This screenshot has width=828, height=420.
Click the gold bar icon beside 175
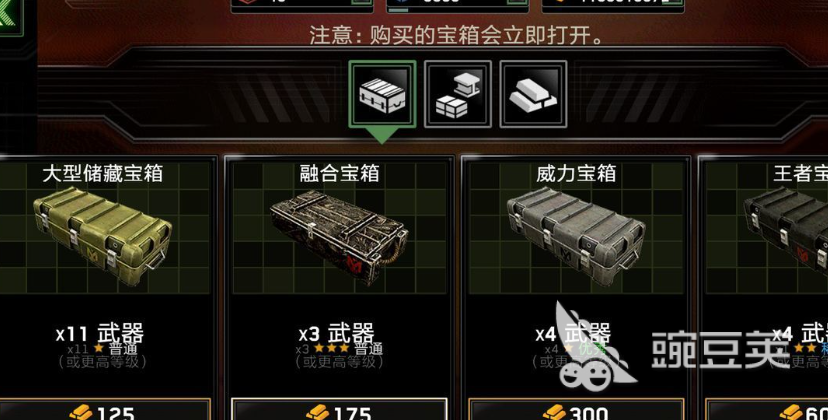coord(317,413)
